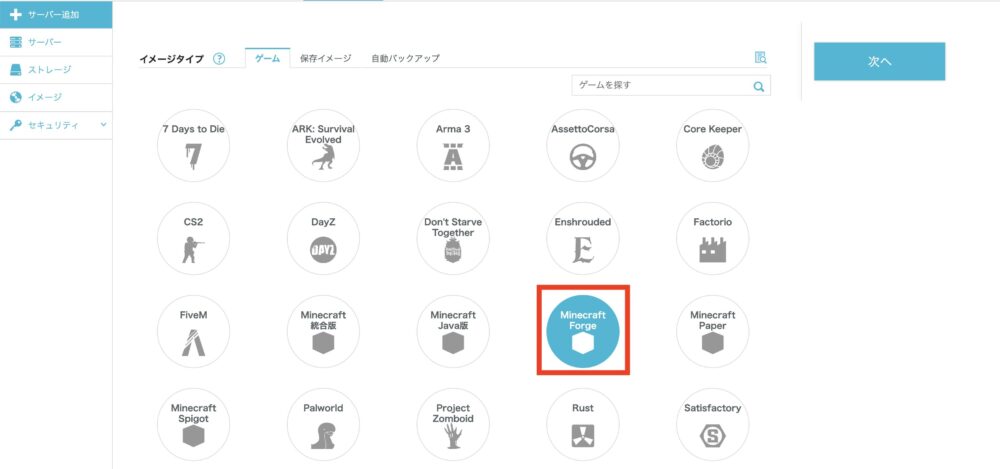Open the セキュリティ sidebar item
This screenshot has width=1000, height=469.
(56, 125)
